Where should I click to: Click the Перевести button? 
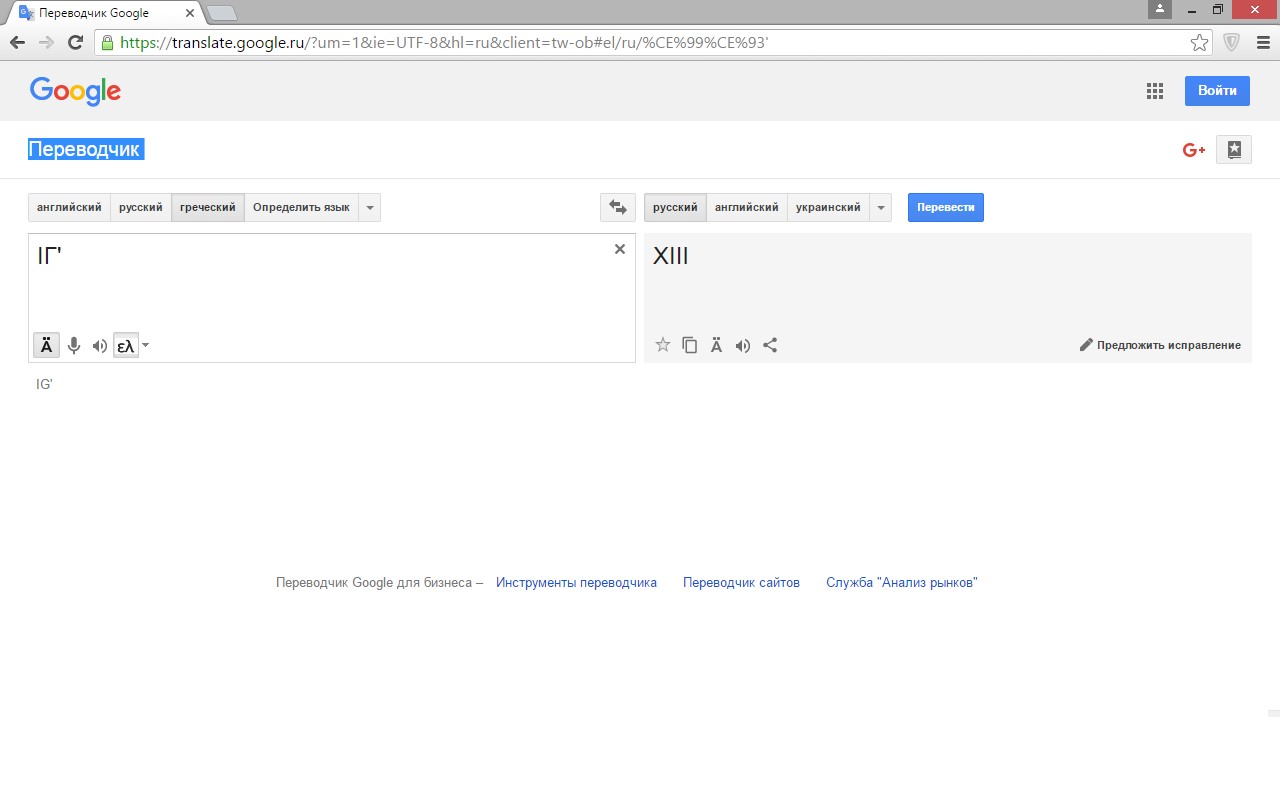tap(946, 208)
